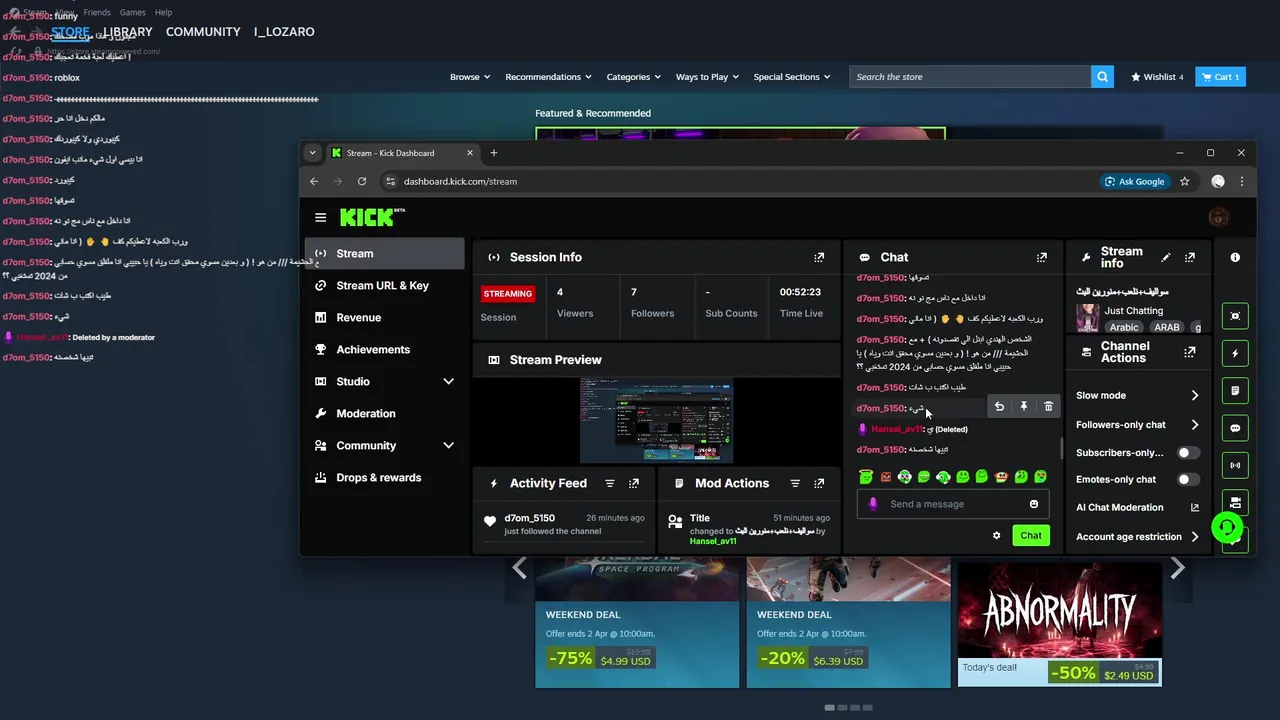The image size is (1280, 720).
Task: Send message with green Chat button
Action: tap(1031, 535)
